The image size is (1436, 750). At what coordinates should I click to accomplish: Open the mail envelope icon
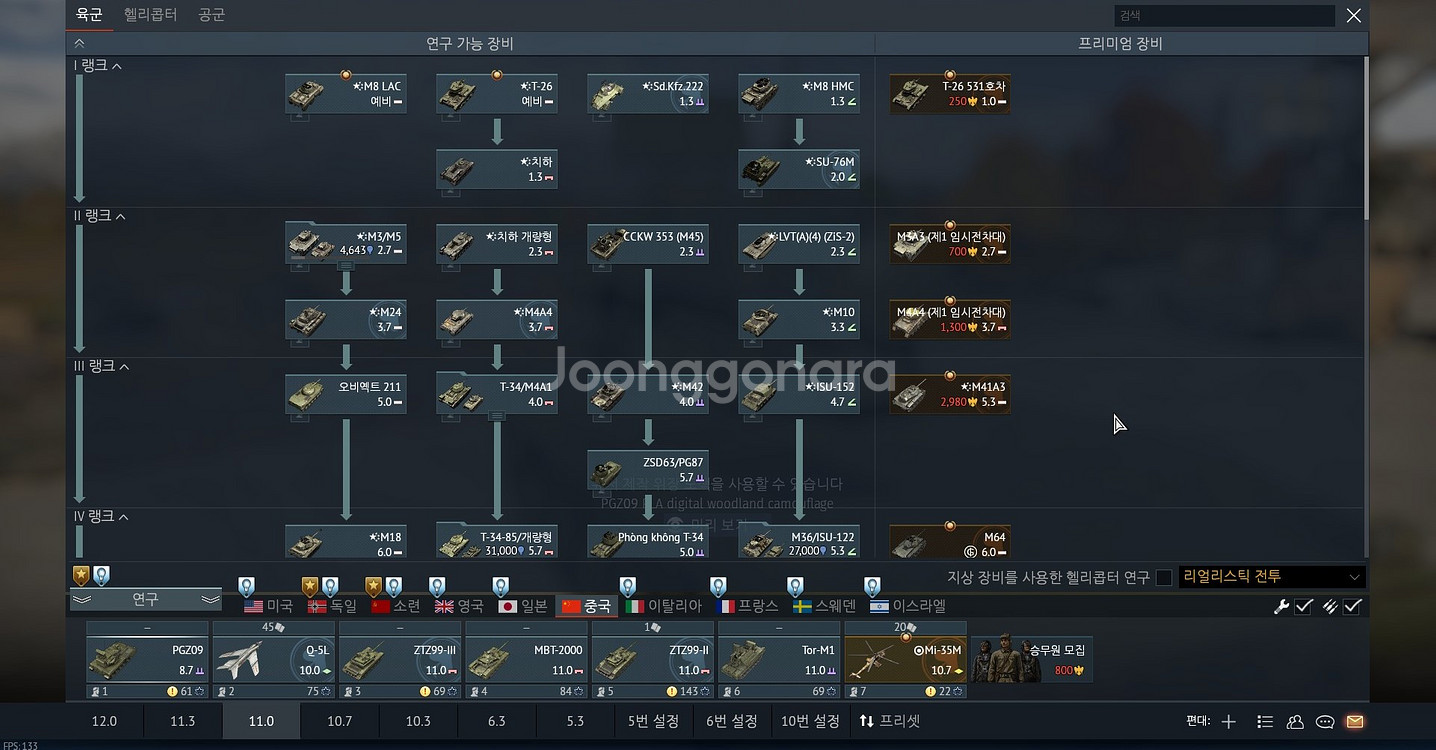click(x=1354, y=721)
